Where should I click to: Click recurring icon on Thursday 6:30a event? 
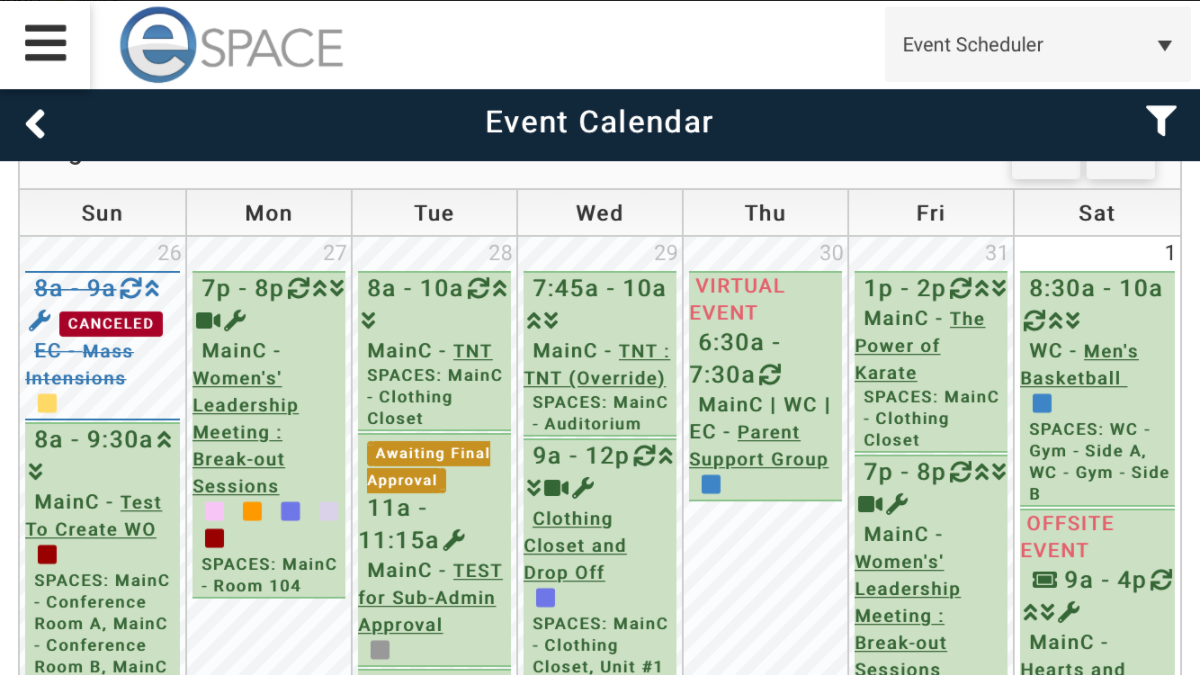(770, 374)
